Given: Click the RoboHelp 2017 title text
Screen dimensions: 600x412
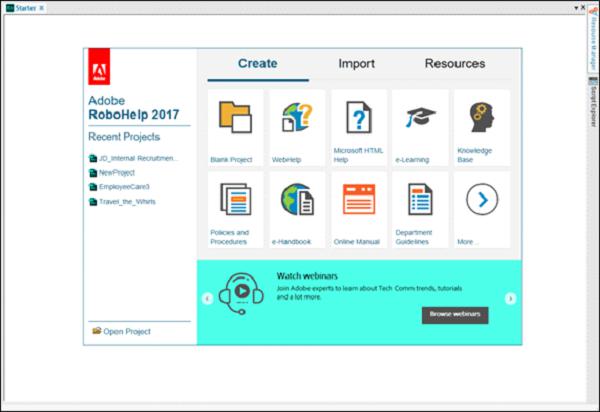Looking at the screenshot, I should [134, 114].
